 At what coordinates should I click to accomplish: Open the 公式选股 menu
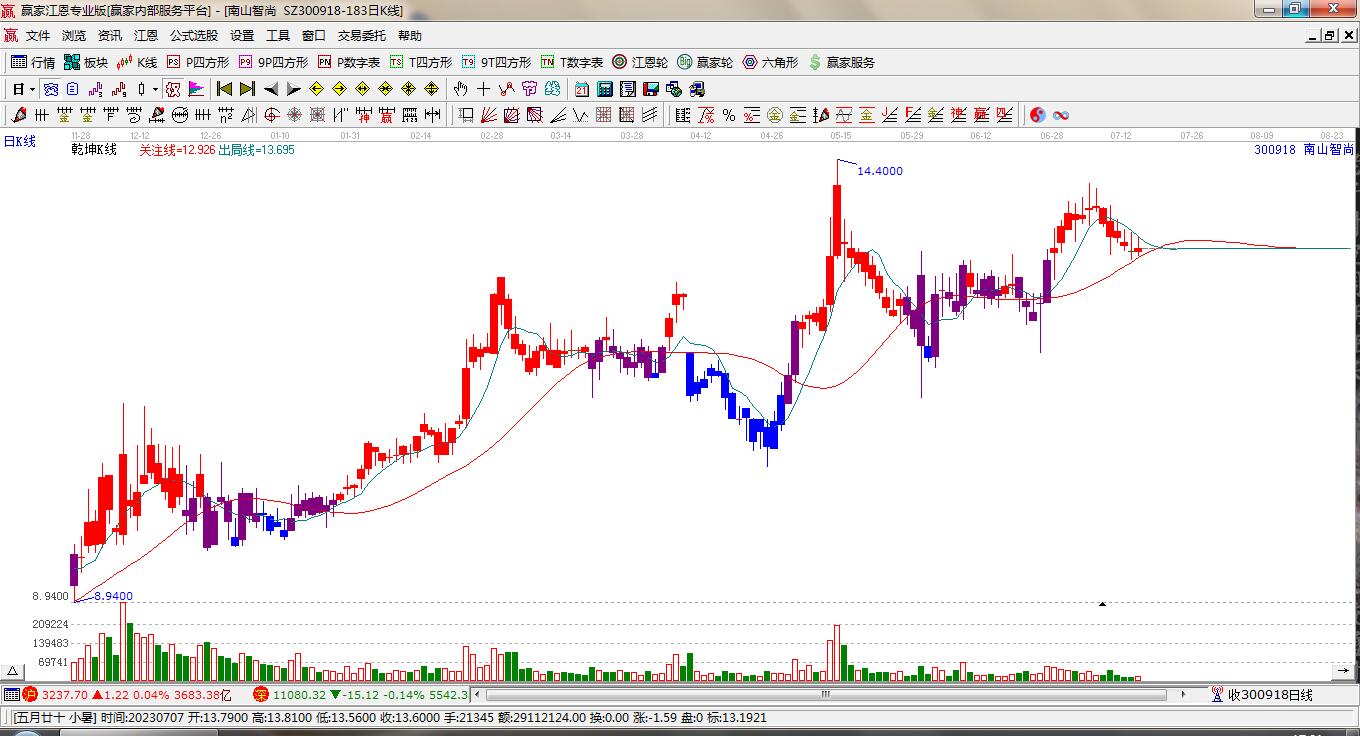[193, 35]
